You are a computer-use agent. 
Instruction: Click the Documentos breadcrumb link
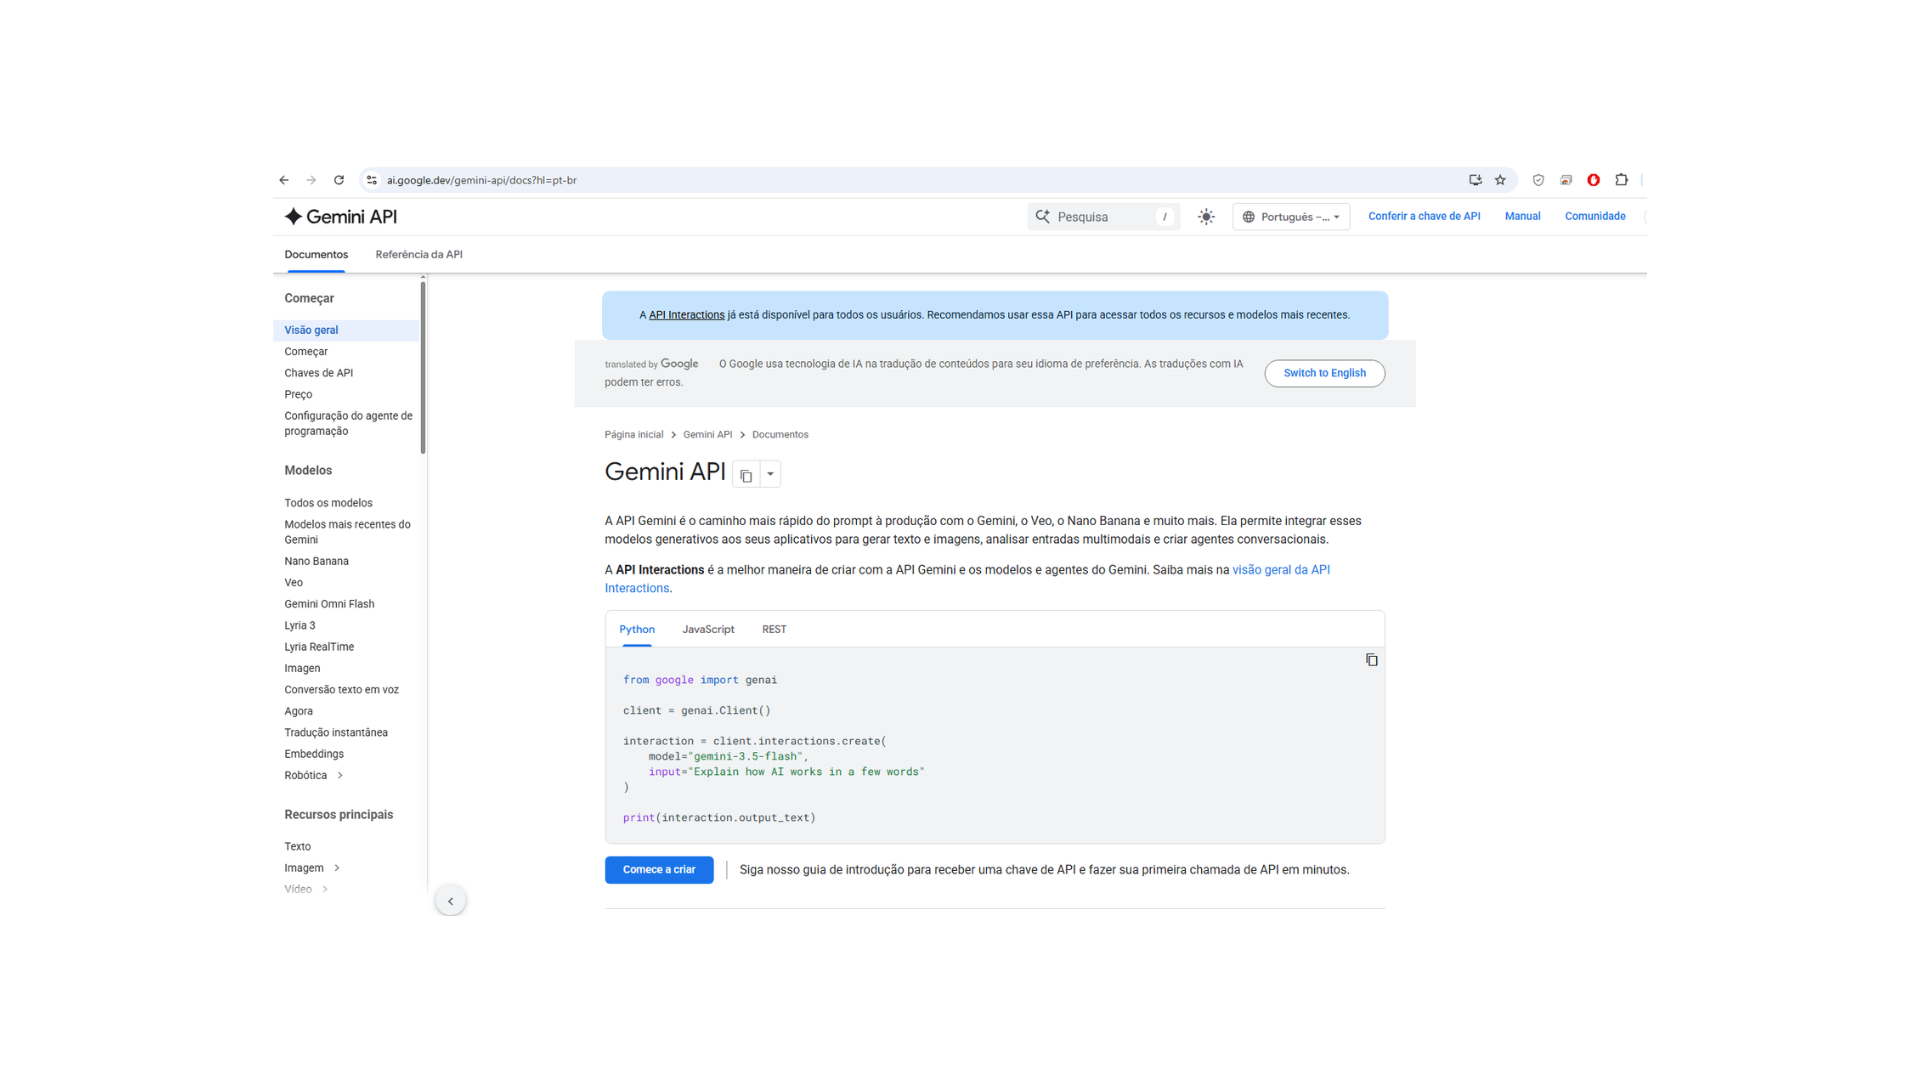click(780, 435)
